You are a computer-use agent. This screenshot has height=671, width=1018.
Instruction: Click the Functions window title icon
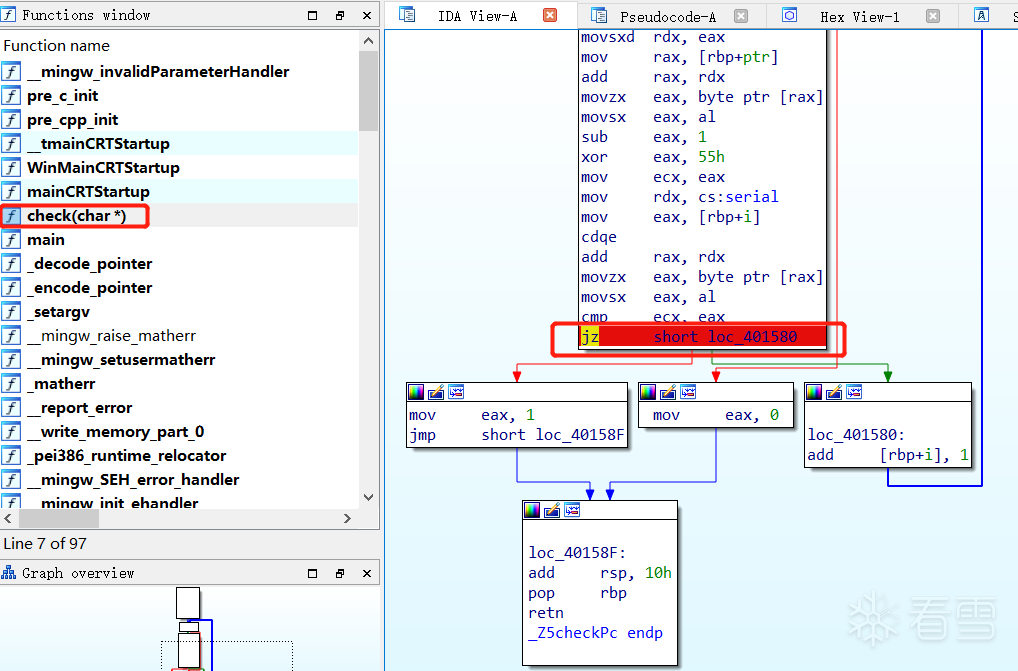(8, 14)
